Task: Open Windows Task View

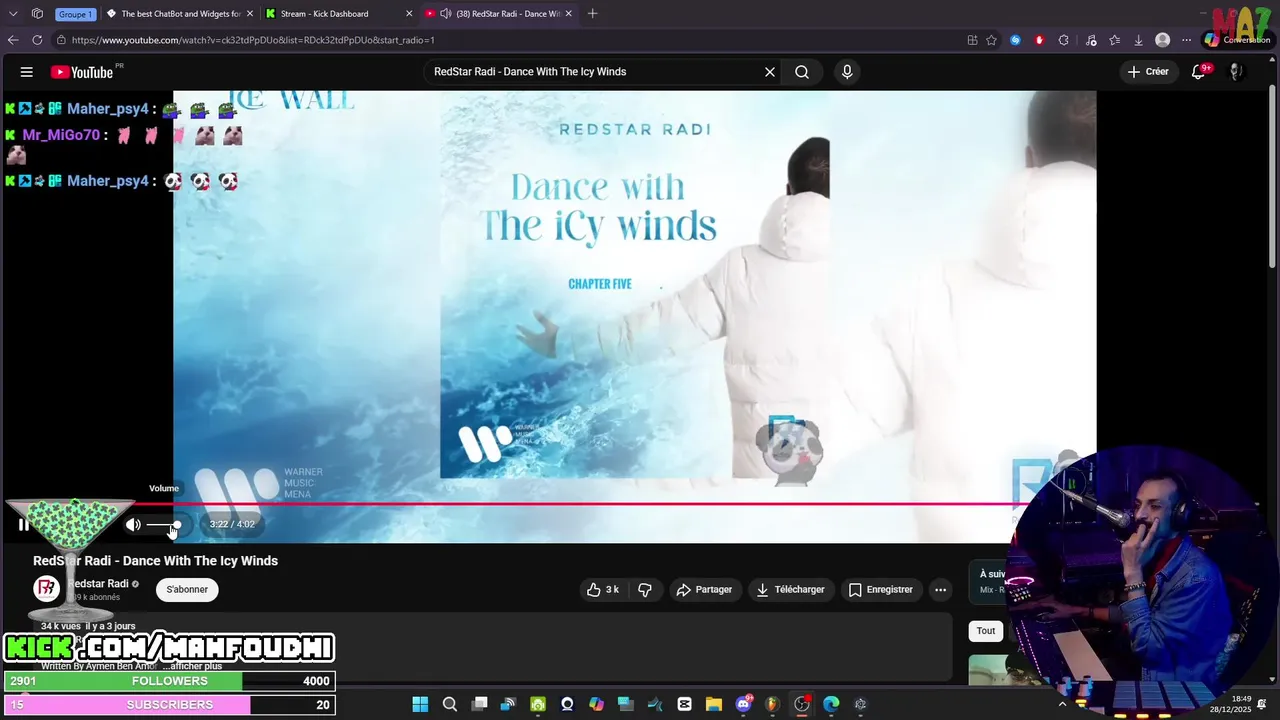Action: click(x=480, y=704)
